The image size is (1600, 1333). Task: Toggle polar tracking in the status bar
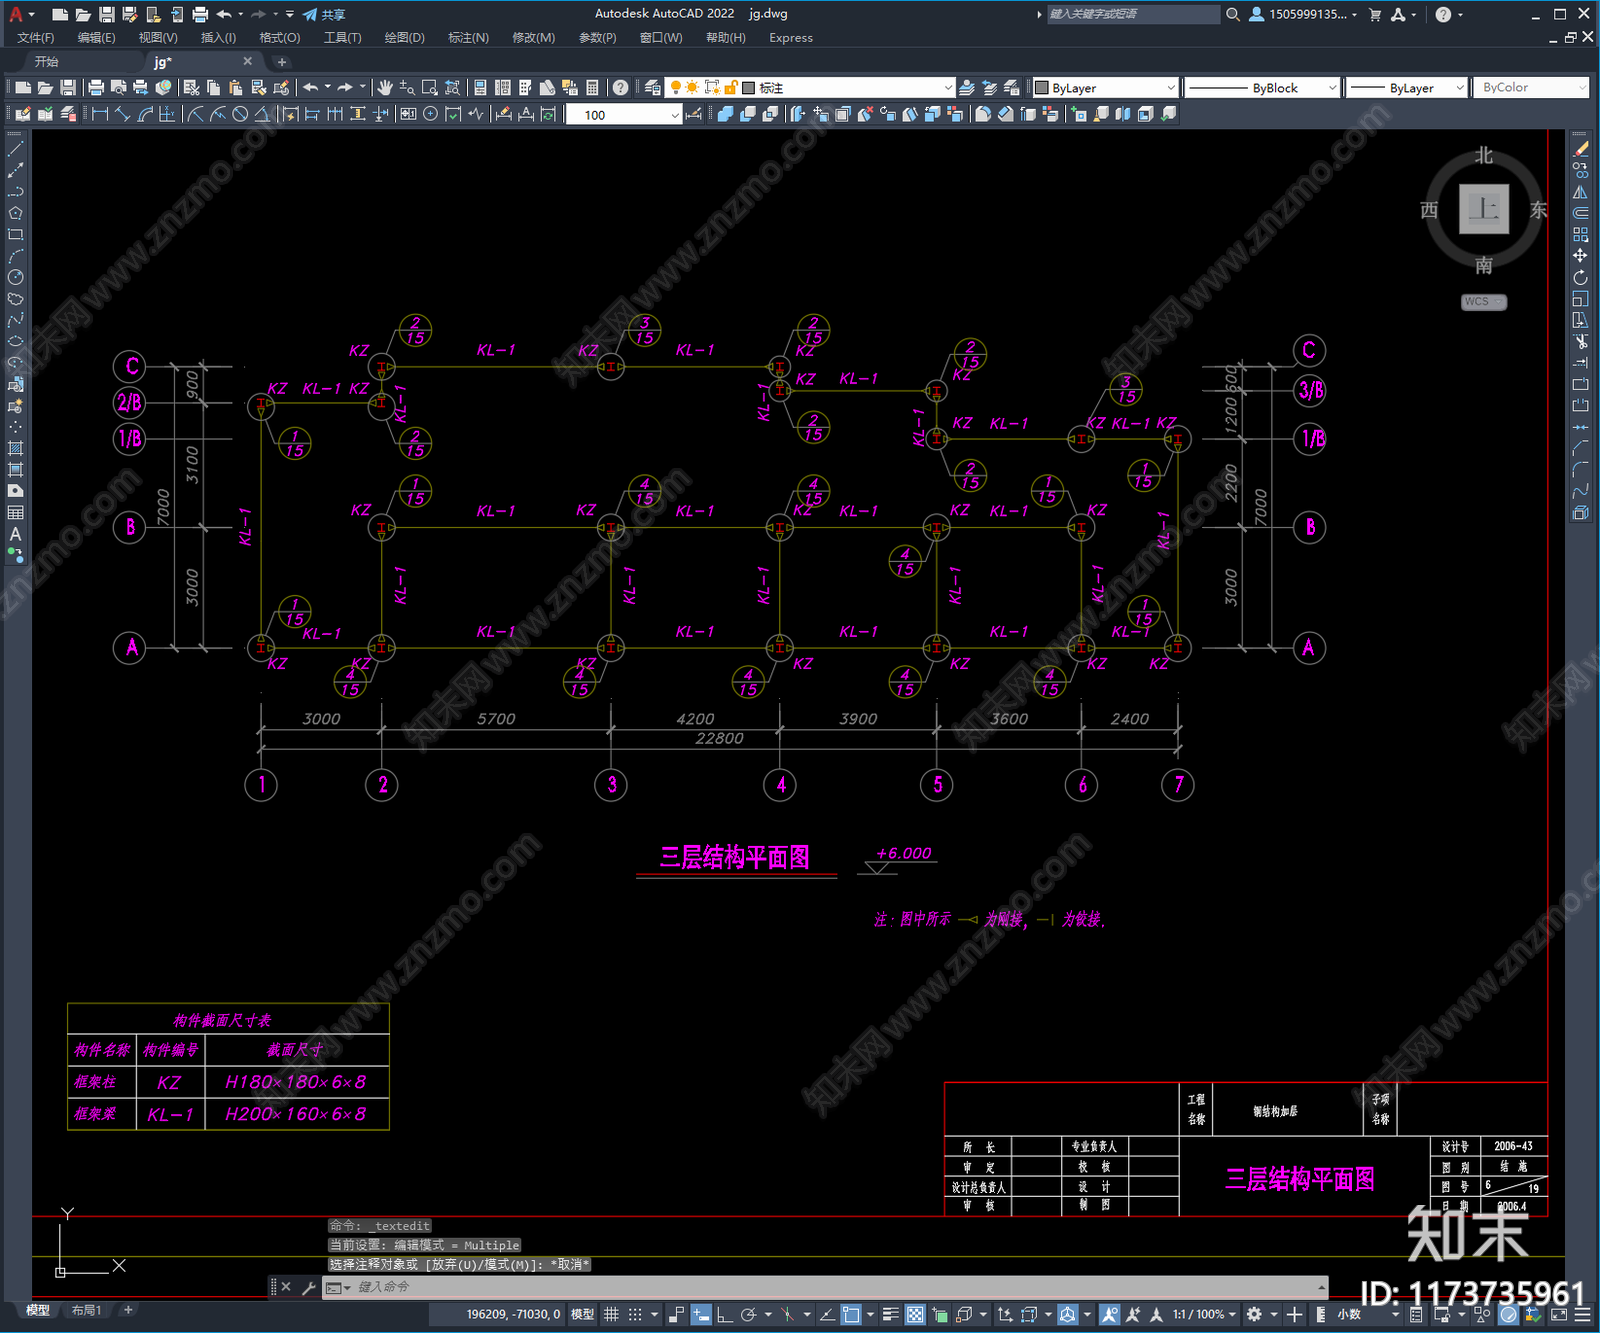click(748, 1314)
